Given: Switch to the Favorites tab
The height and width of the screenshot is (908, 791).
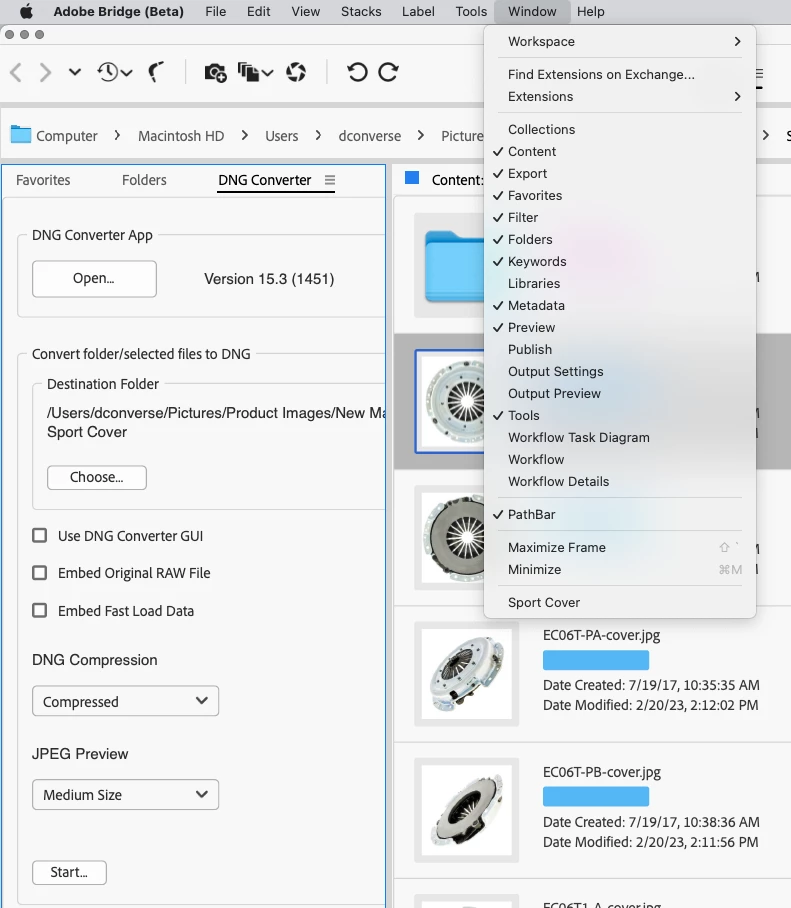Looking at the screenshot, I should [43, 180].
